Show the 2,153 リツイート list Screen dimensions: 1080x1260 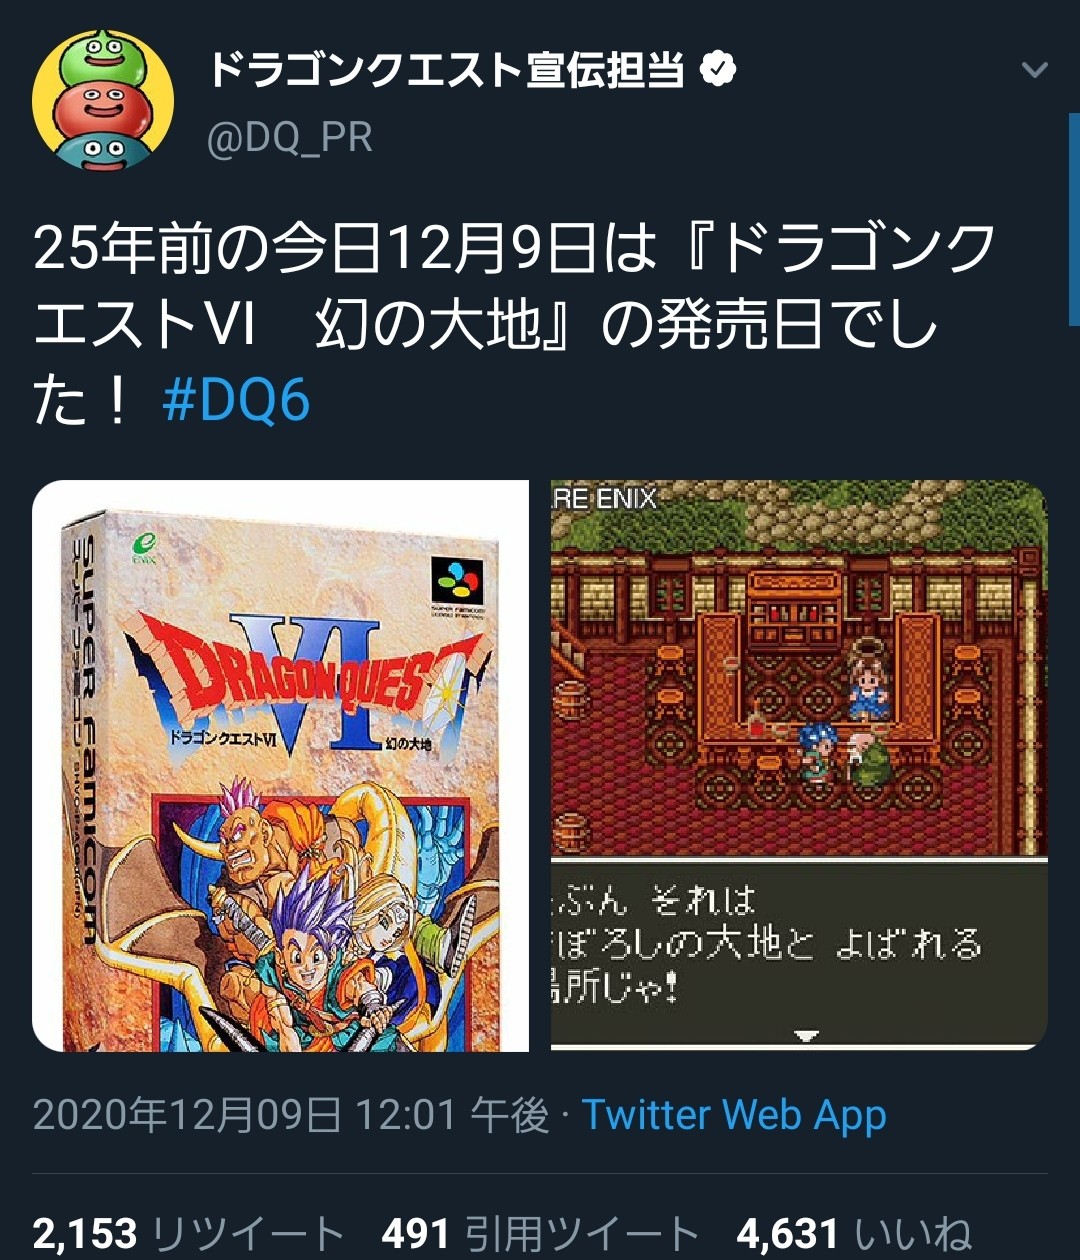[x=188, y=1235]
